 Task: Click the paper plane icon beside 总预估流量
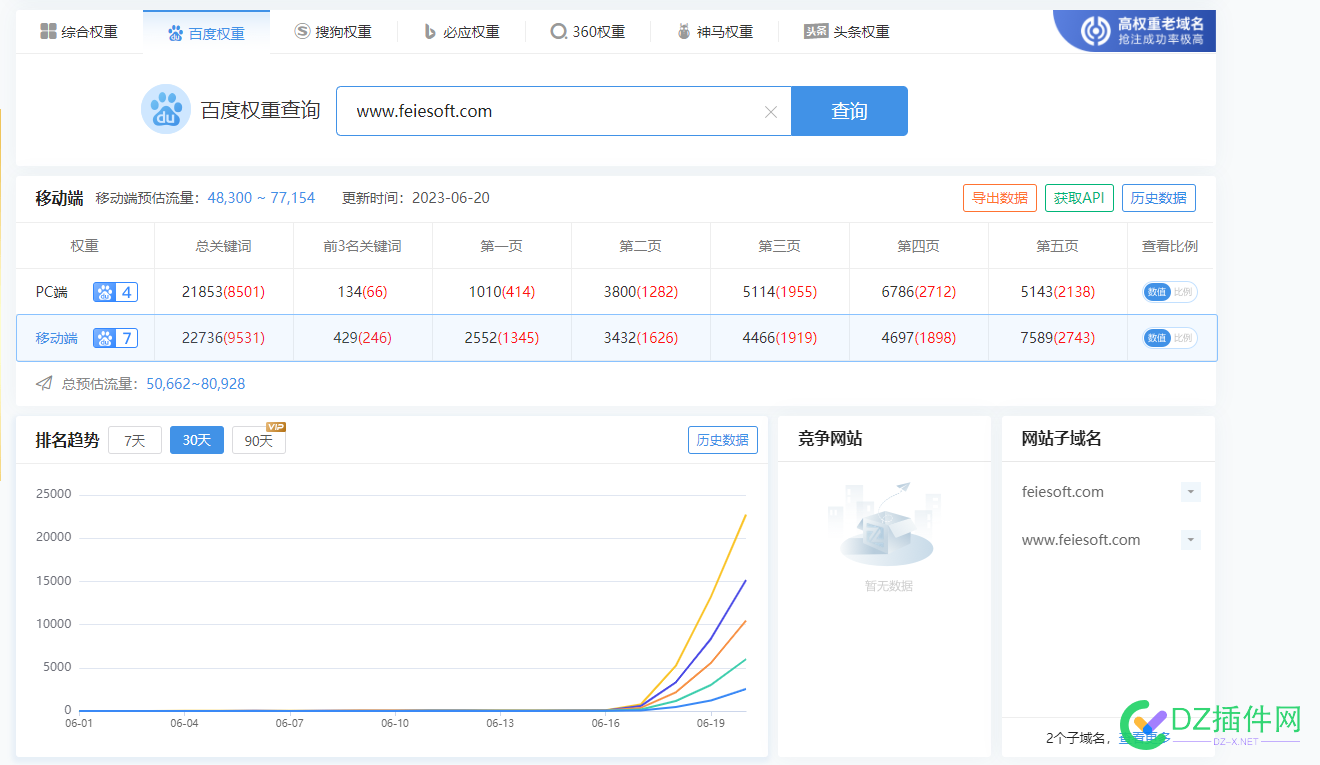44,383
